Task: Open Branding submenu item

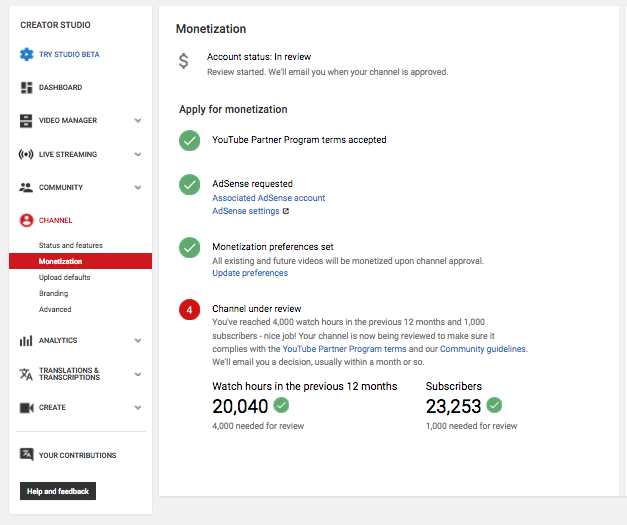Action: click(54, 293)
